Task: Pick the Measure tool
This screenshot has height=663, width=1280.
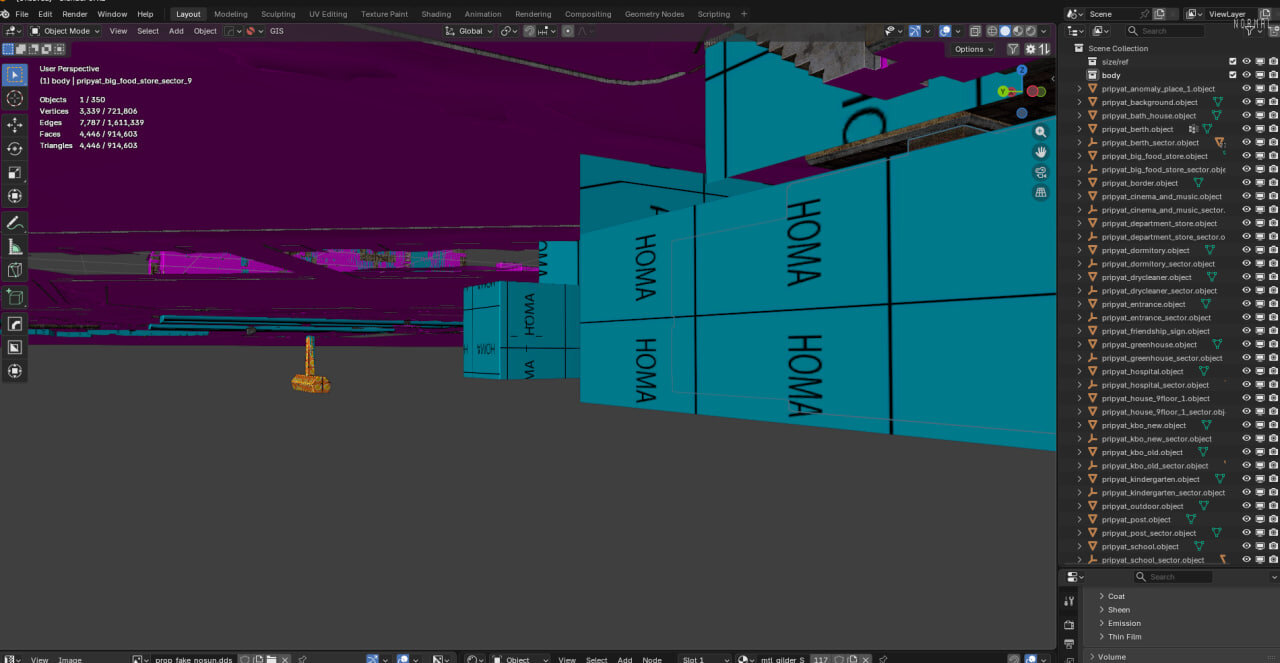Action: [15, 246]
